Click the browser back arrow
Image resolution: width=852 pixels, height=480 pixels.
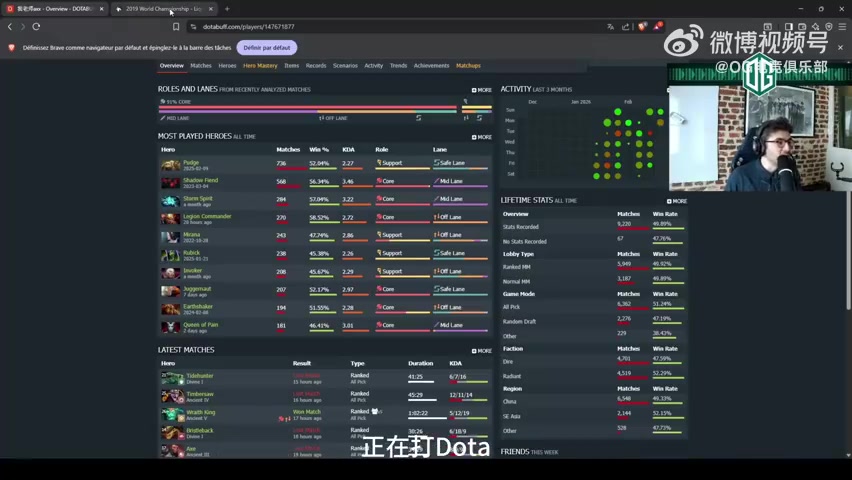(x=9, y=27)
